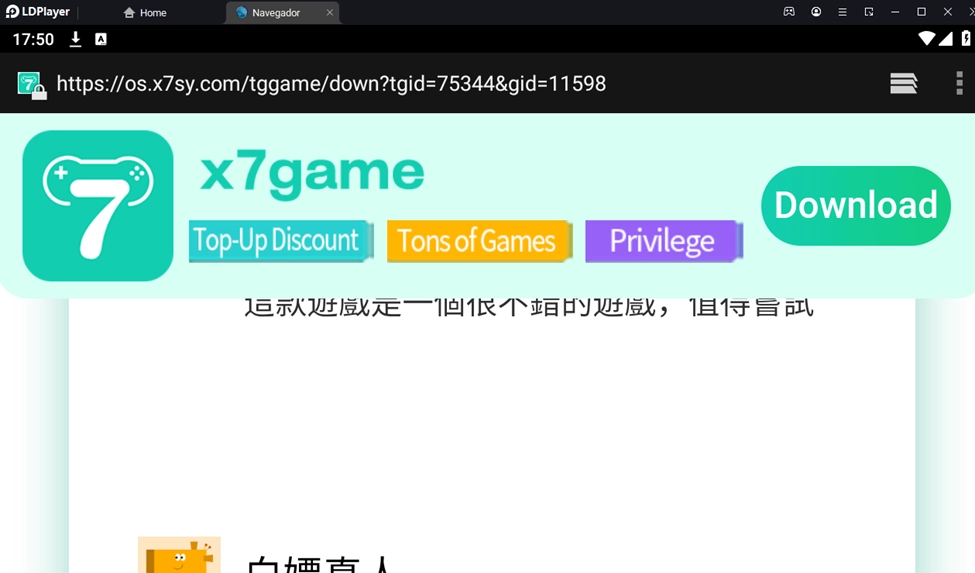This screenshot has height=573, width=975.
Task: Open the gamepad settings icon
Action: tap(789, 12)
